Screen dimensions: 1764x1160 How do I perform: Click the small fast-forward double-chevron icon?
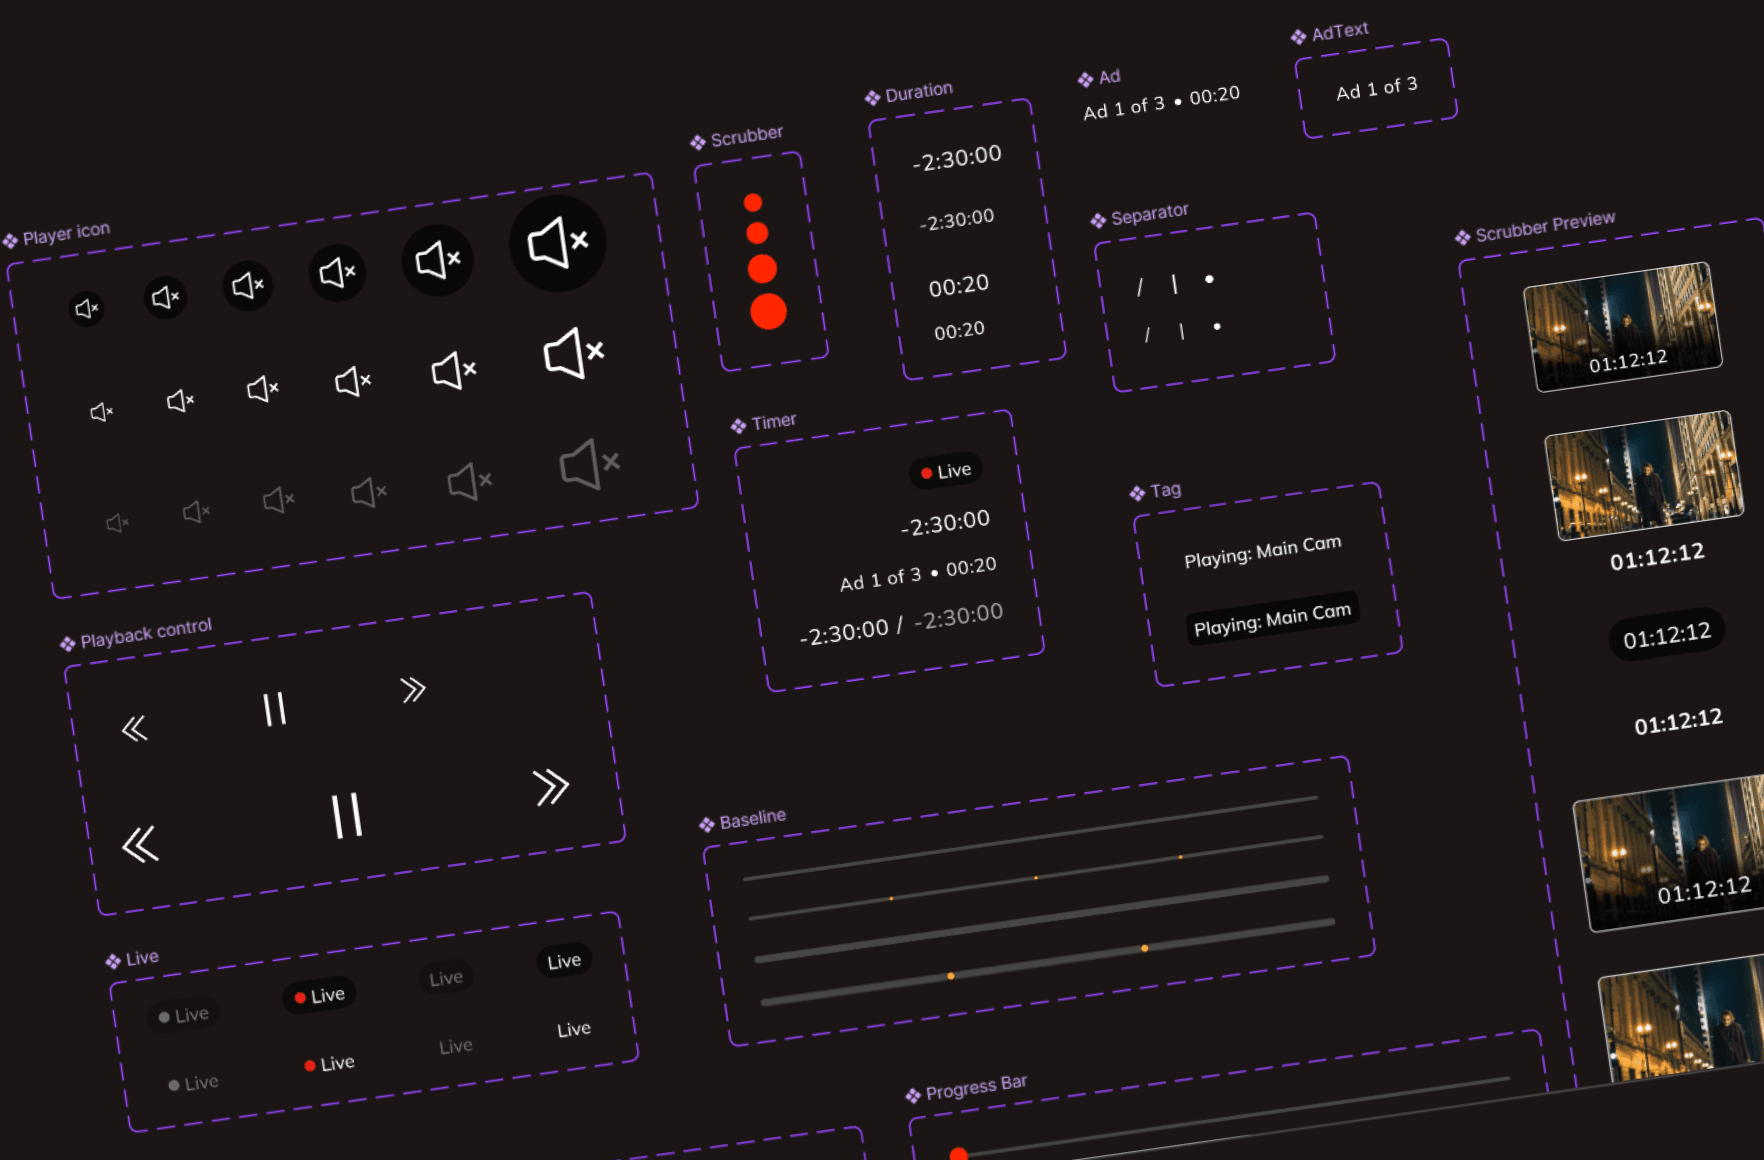point(413,689)
